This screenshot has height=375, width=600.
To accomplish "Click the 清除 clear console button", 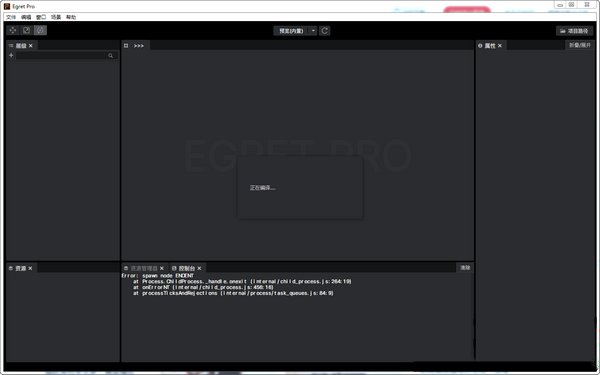I will pos(465,267).
